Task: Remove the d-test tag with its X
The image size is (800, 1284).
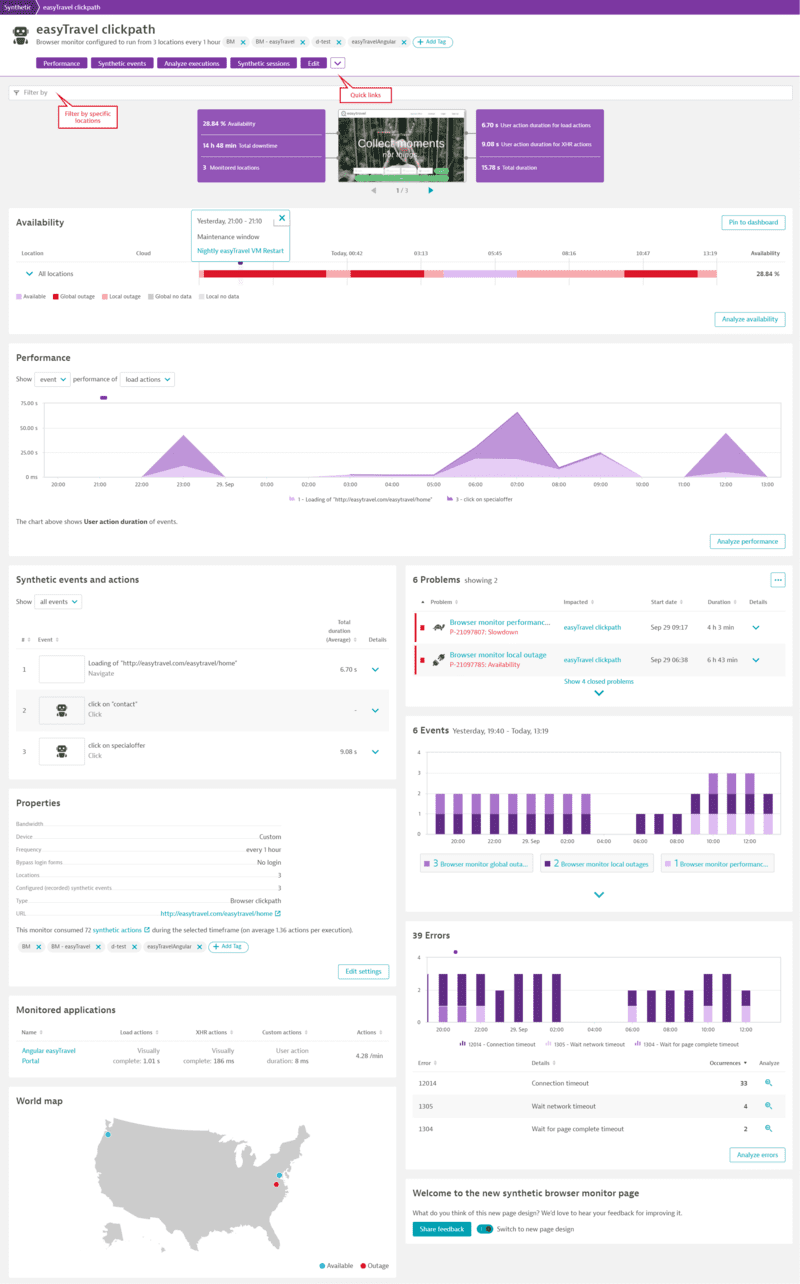Action: tap(338, 42)
